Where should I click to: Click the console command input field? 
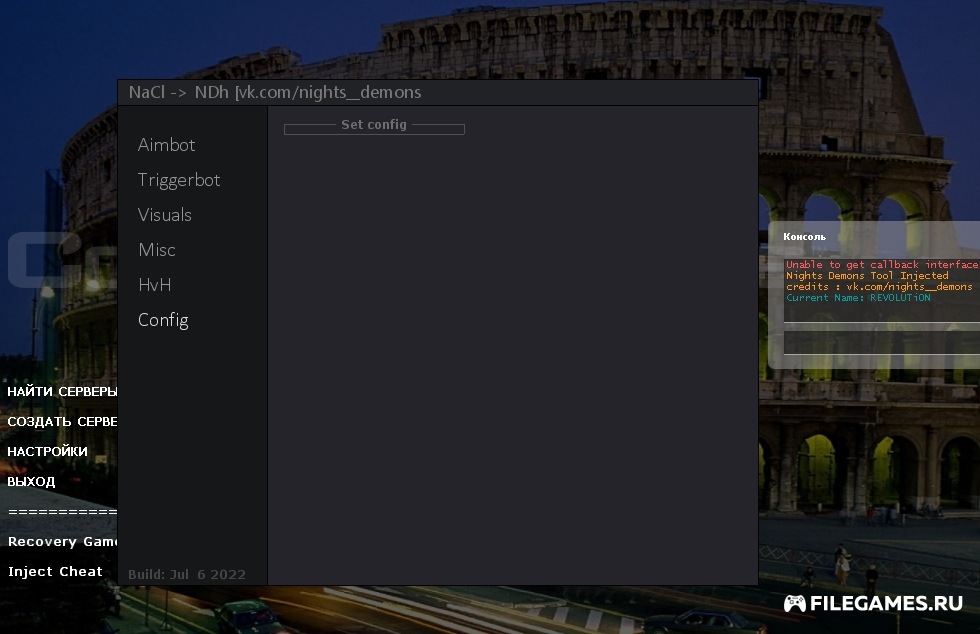881,343
